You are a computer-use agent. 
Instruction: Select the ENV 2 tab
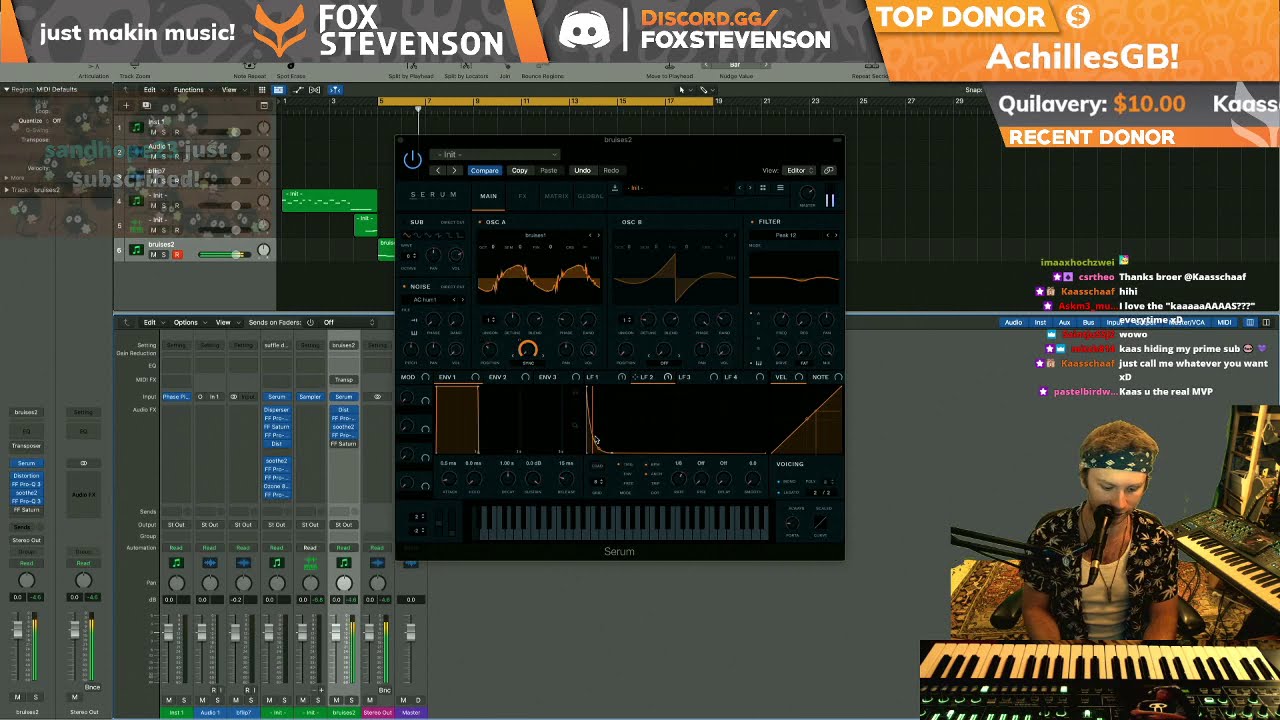pos(497,377)
